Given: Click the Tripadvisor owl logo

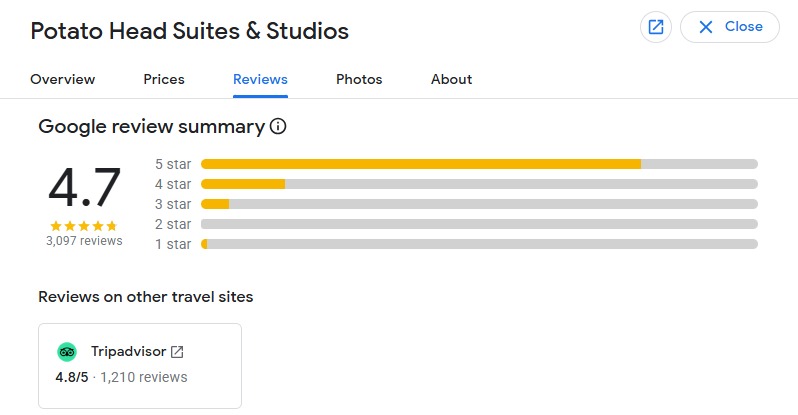Looking at the screenshot, I should (67, 352).
